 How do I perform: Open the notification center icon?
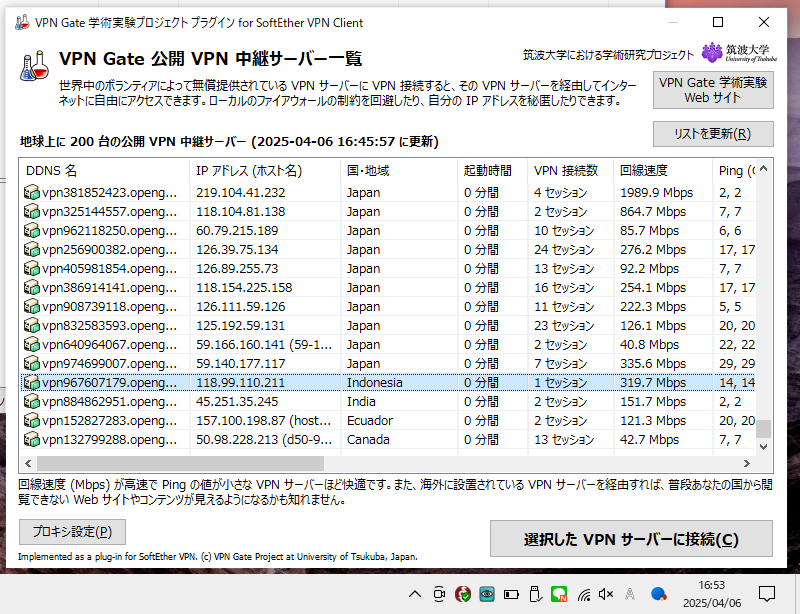767,594
